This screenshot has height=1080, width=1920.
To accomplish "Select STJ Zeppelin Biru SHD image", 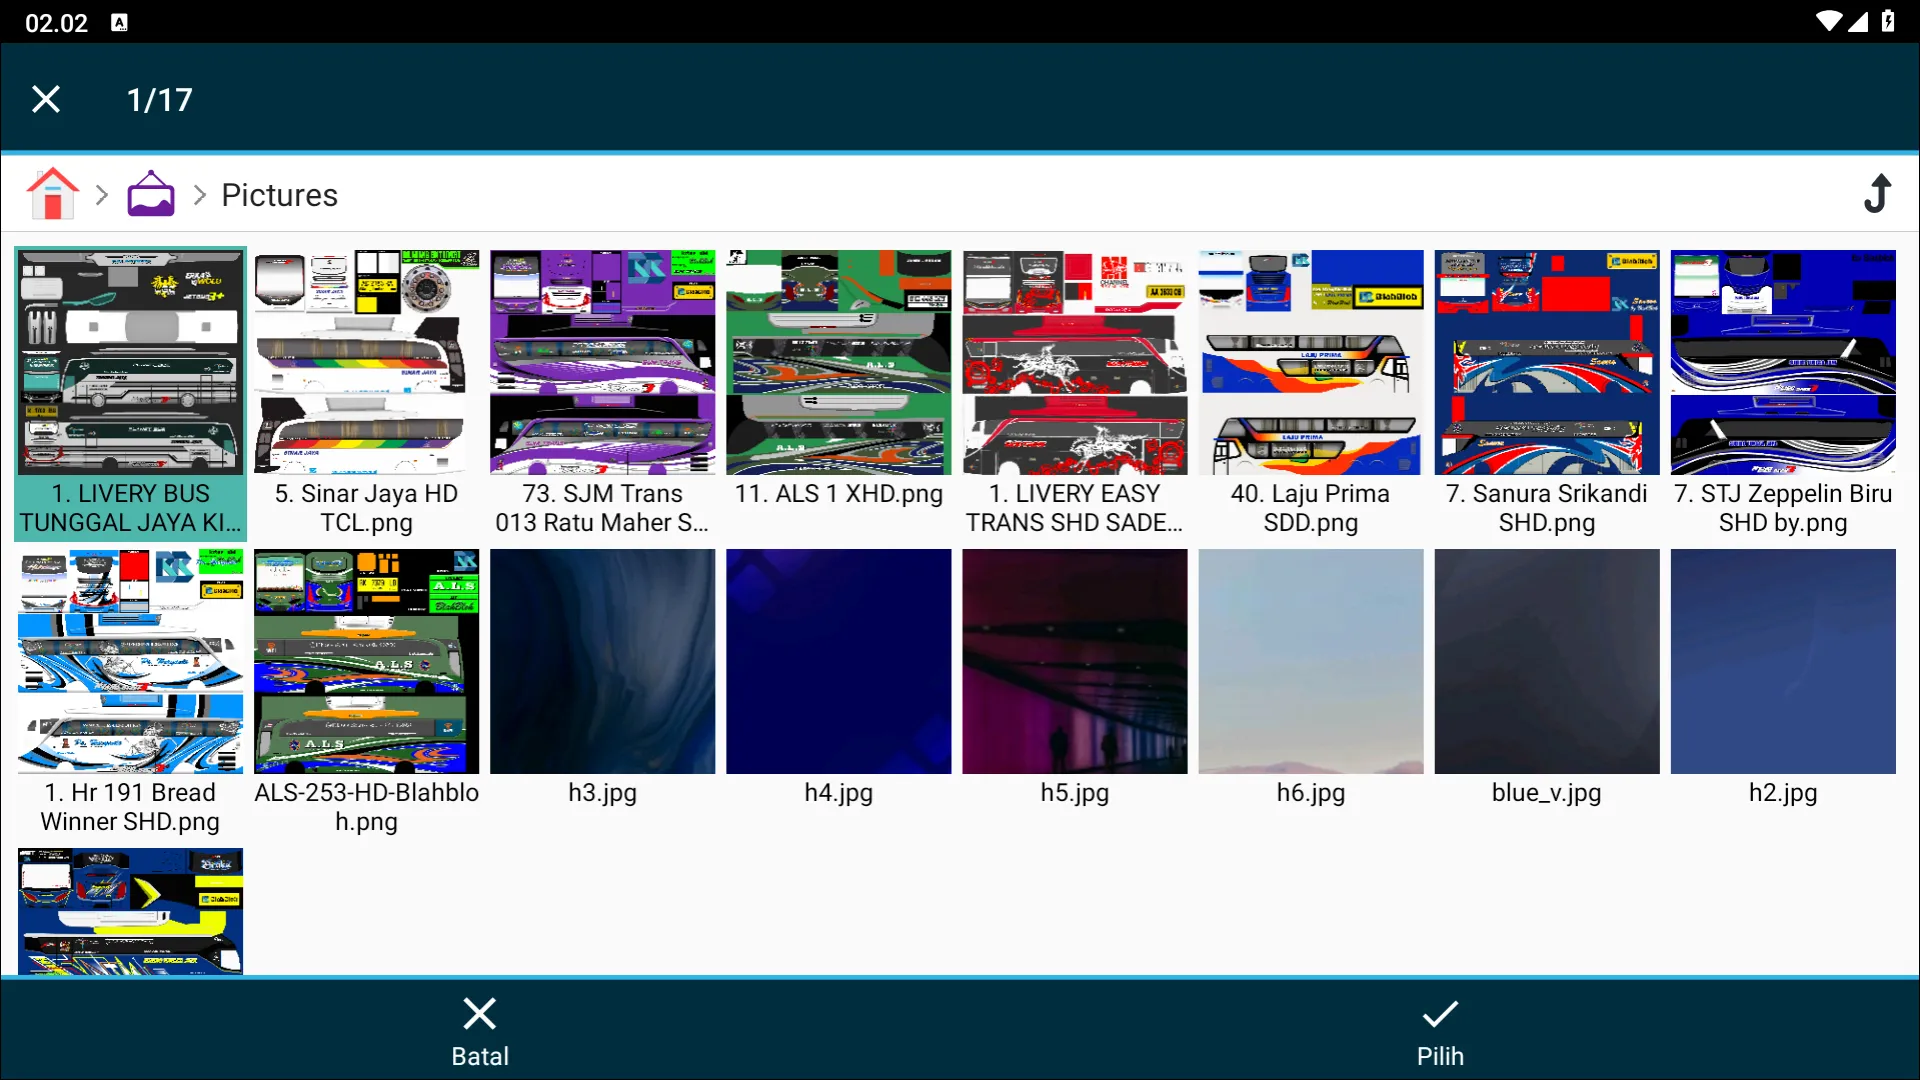I will point(1782,362).
